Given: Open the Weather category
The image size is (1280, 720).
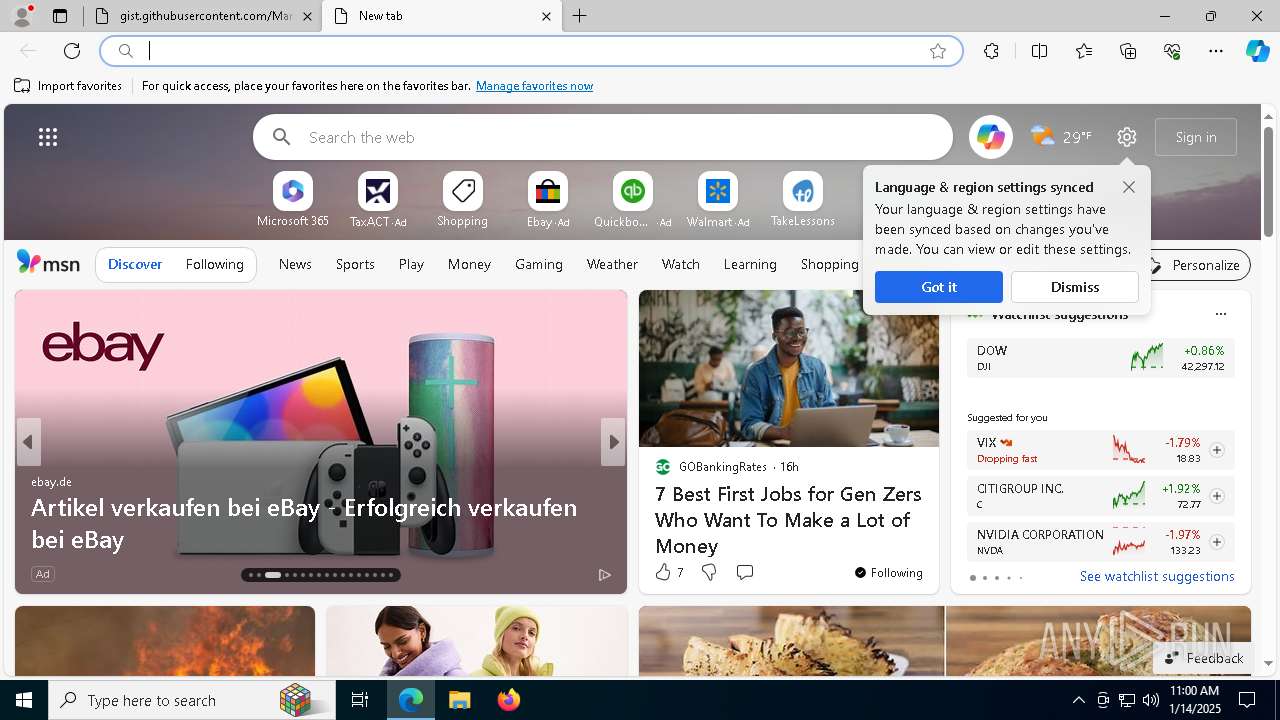Looking at the screenshot, I should pyautogui.click(x=612, y=264).
